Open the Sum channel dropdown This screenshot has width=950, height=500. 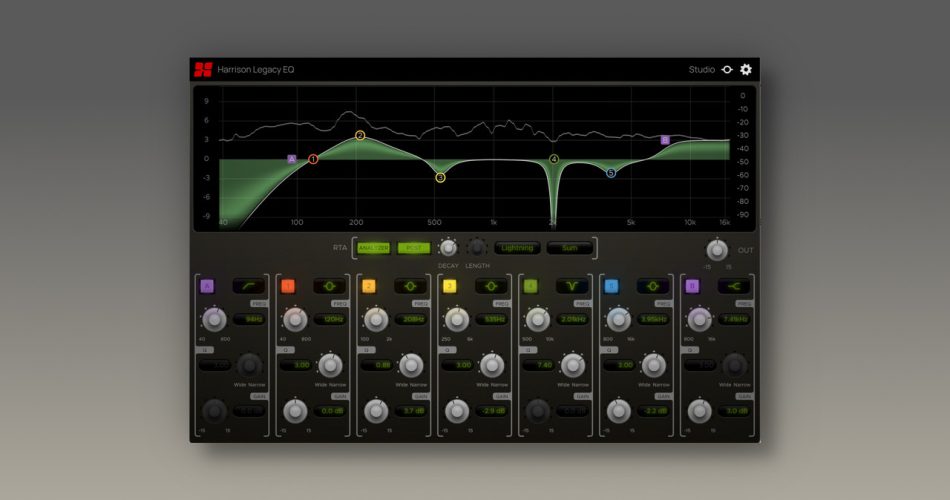coord(570,248)
